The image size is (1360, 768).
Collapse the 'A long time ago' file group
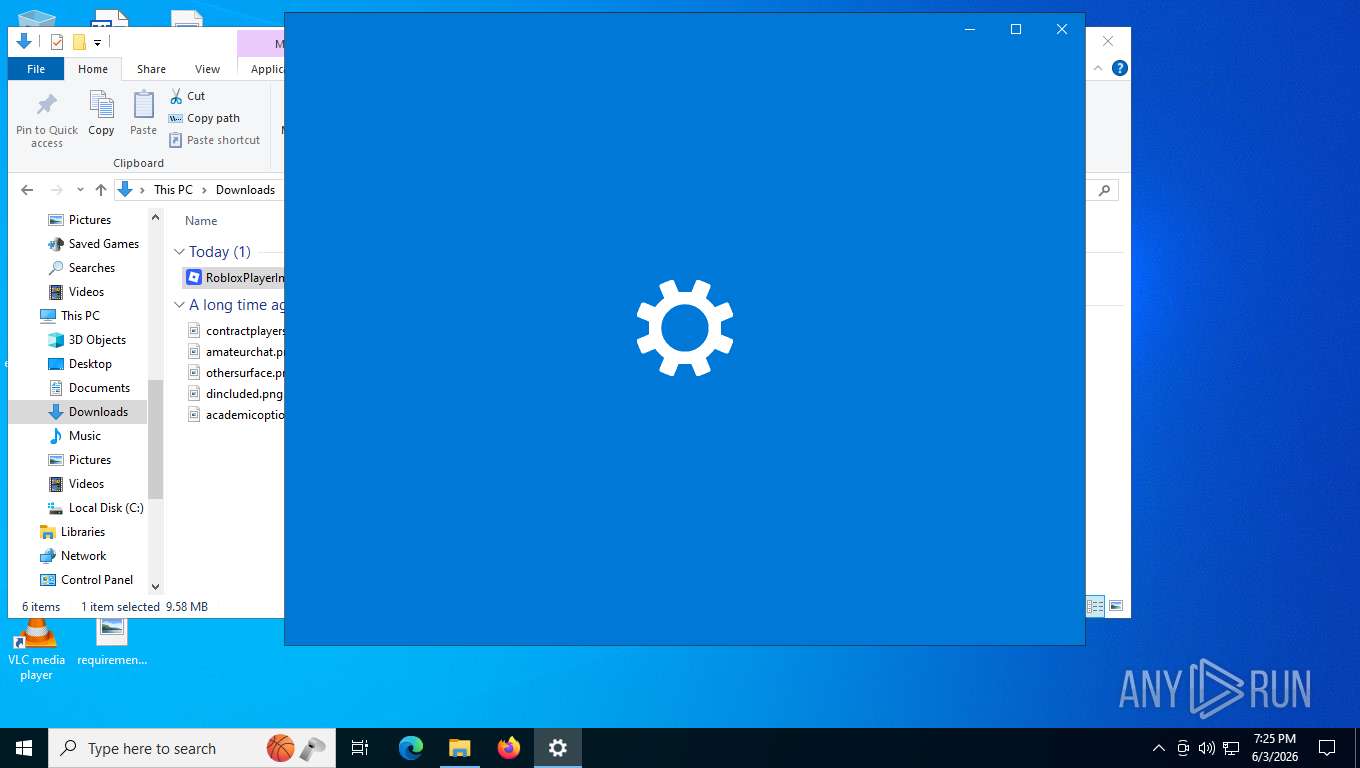[179, 305]
